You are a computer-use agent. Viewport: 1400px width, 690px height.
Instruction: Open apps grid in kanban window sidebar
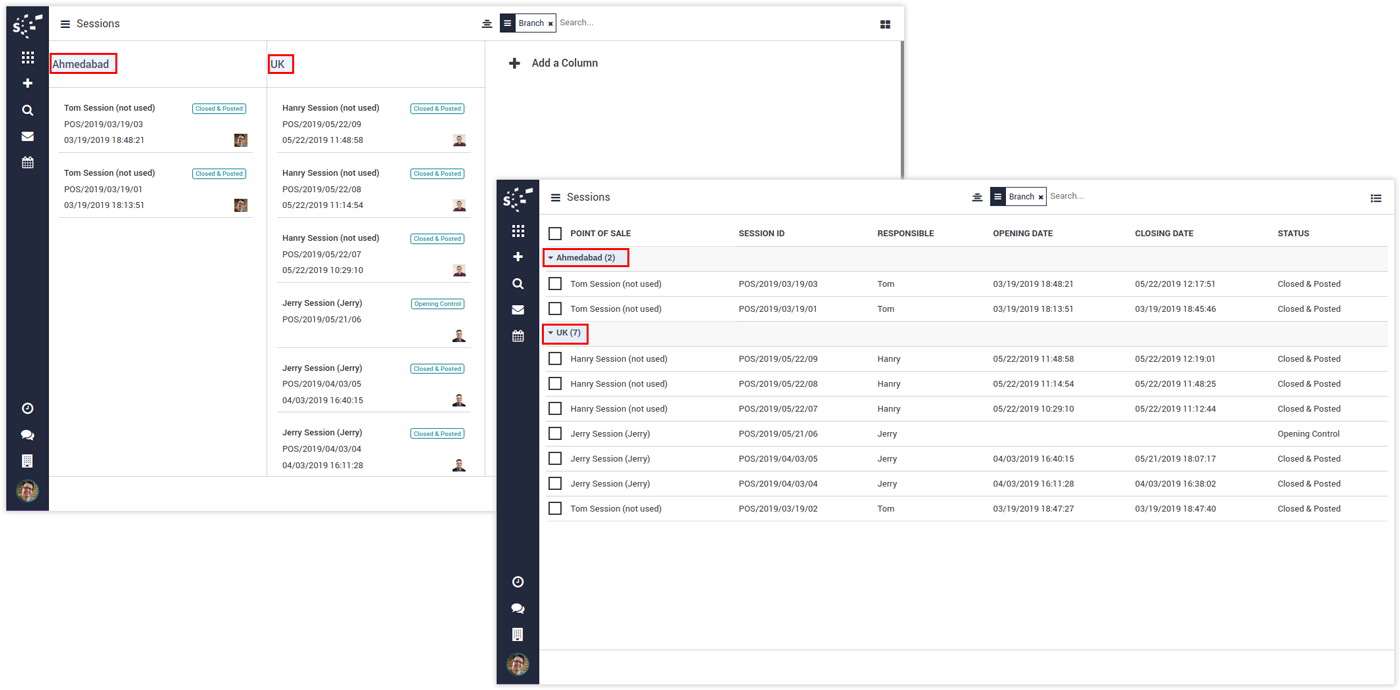[27, 58]
